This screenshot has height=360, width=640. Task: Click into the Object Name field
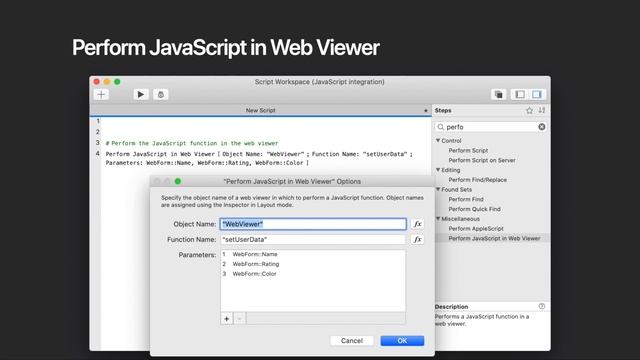(x=313, y=224)
